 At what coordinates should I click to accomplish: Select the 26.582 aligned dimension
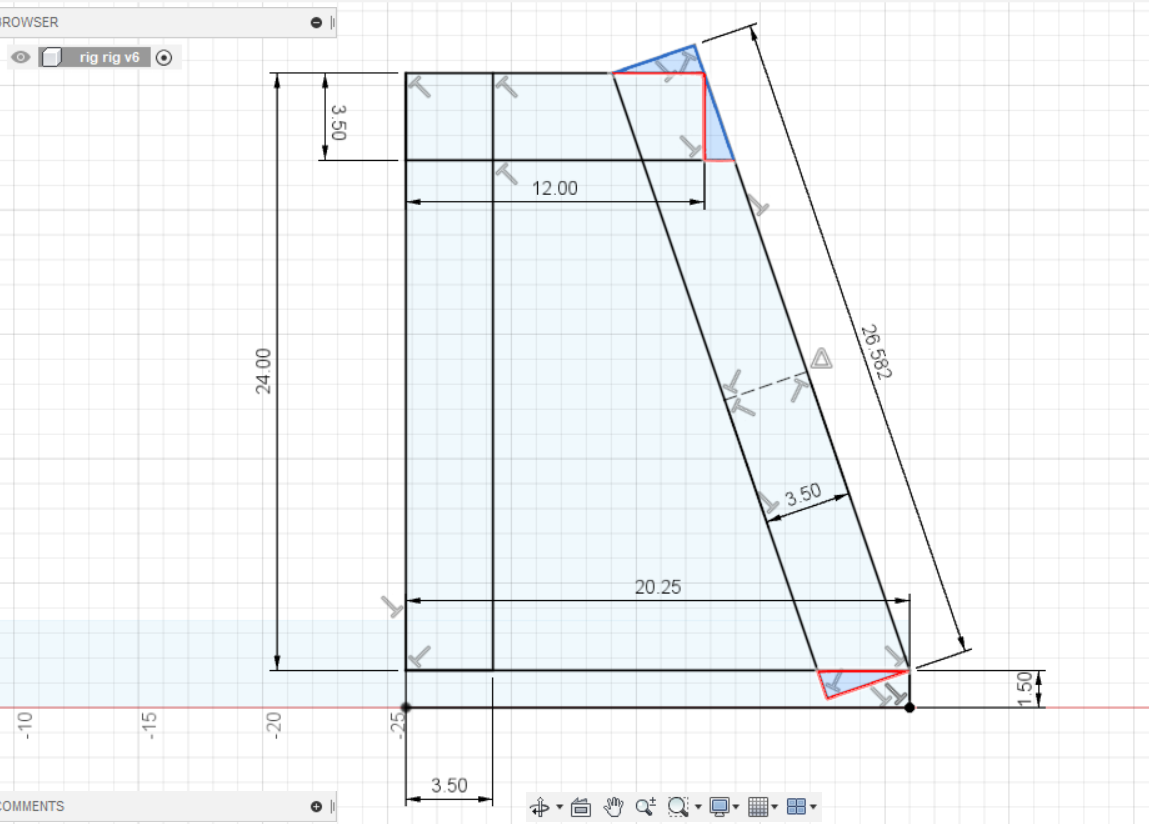876,352
